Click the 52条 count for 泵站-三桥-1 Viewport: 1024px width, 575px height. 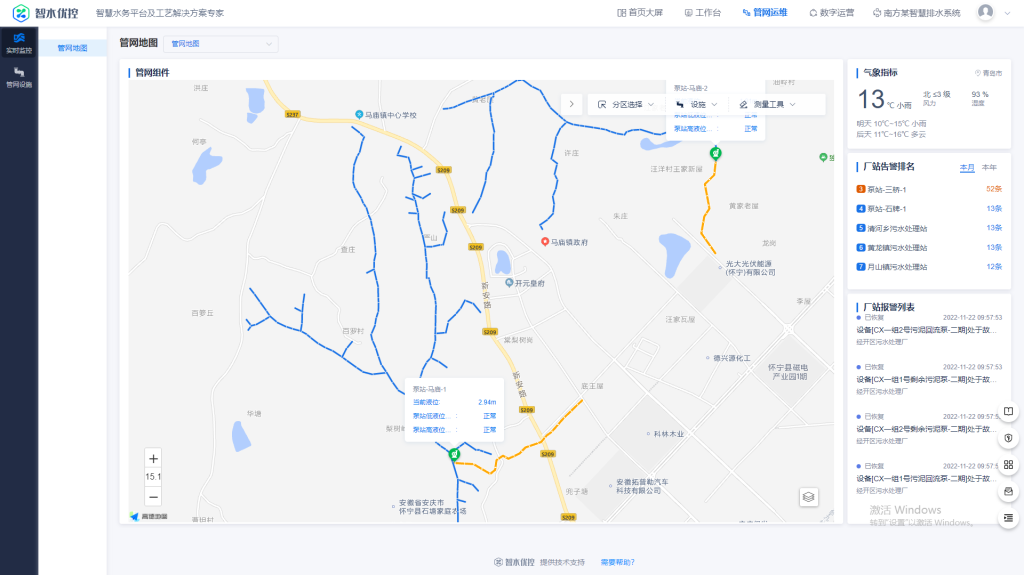(x=994, y=189)
